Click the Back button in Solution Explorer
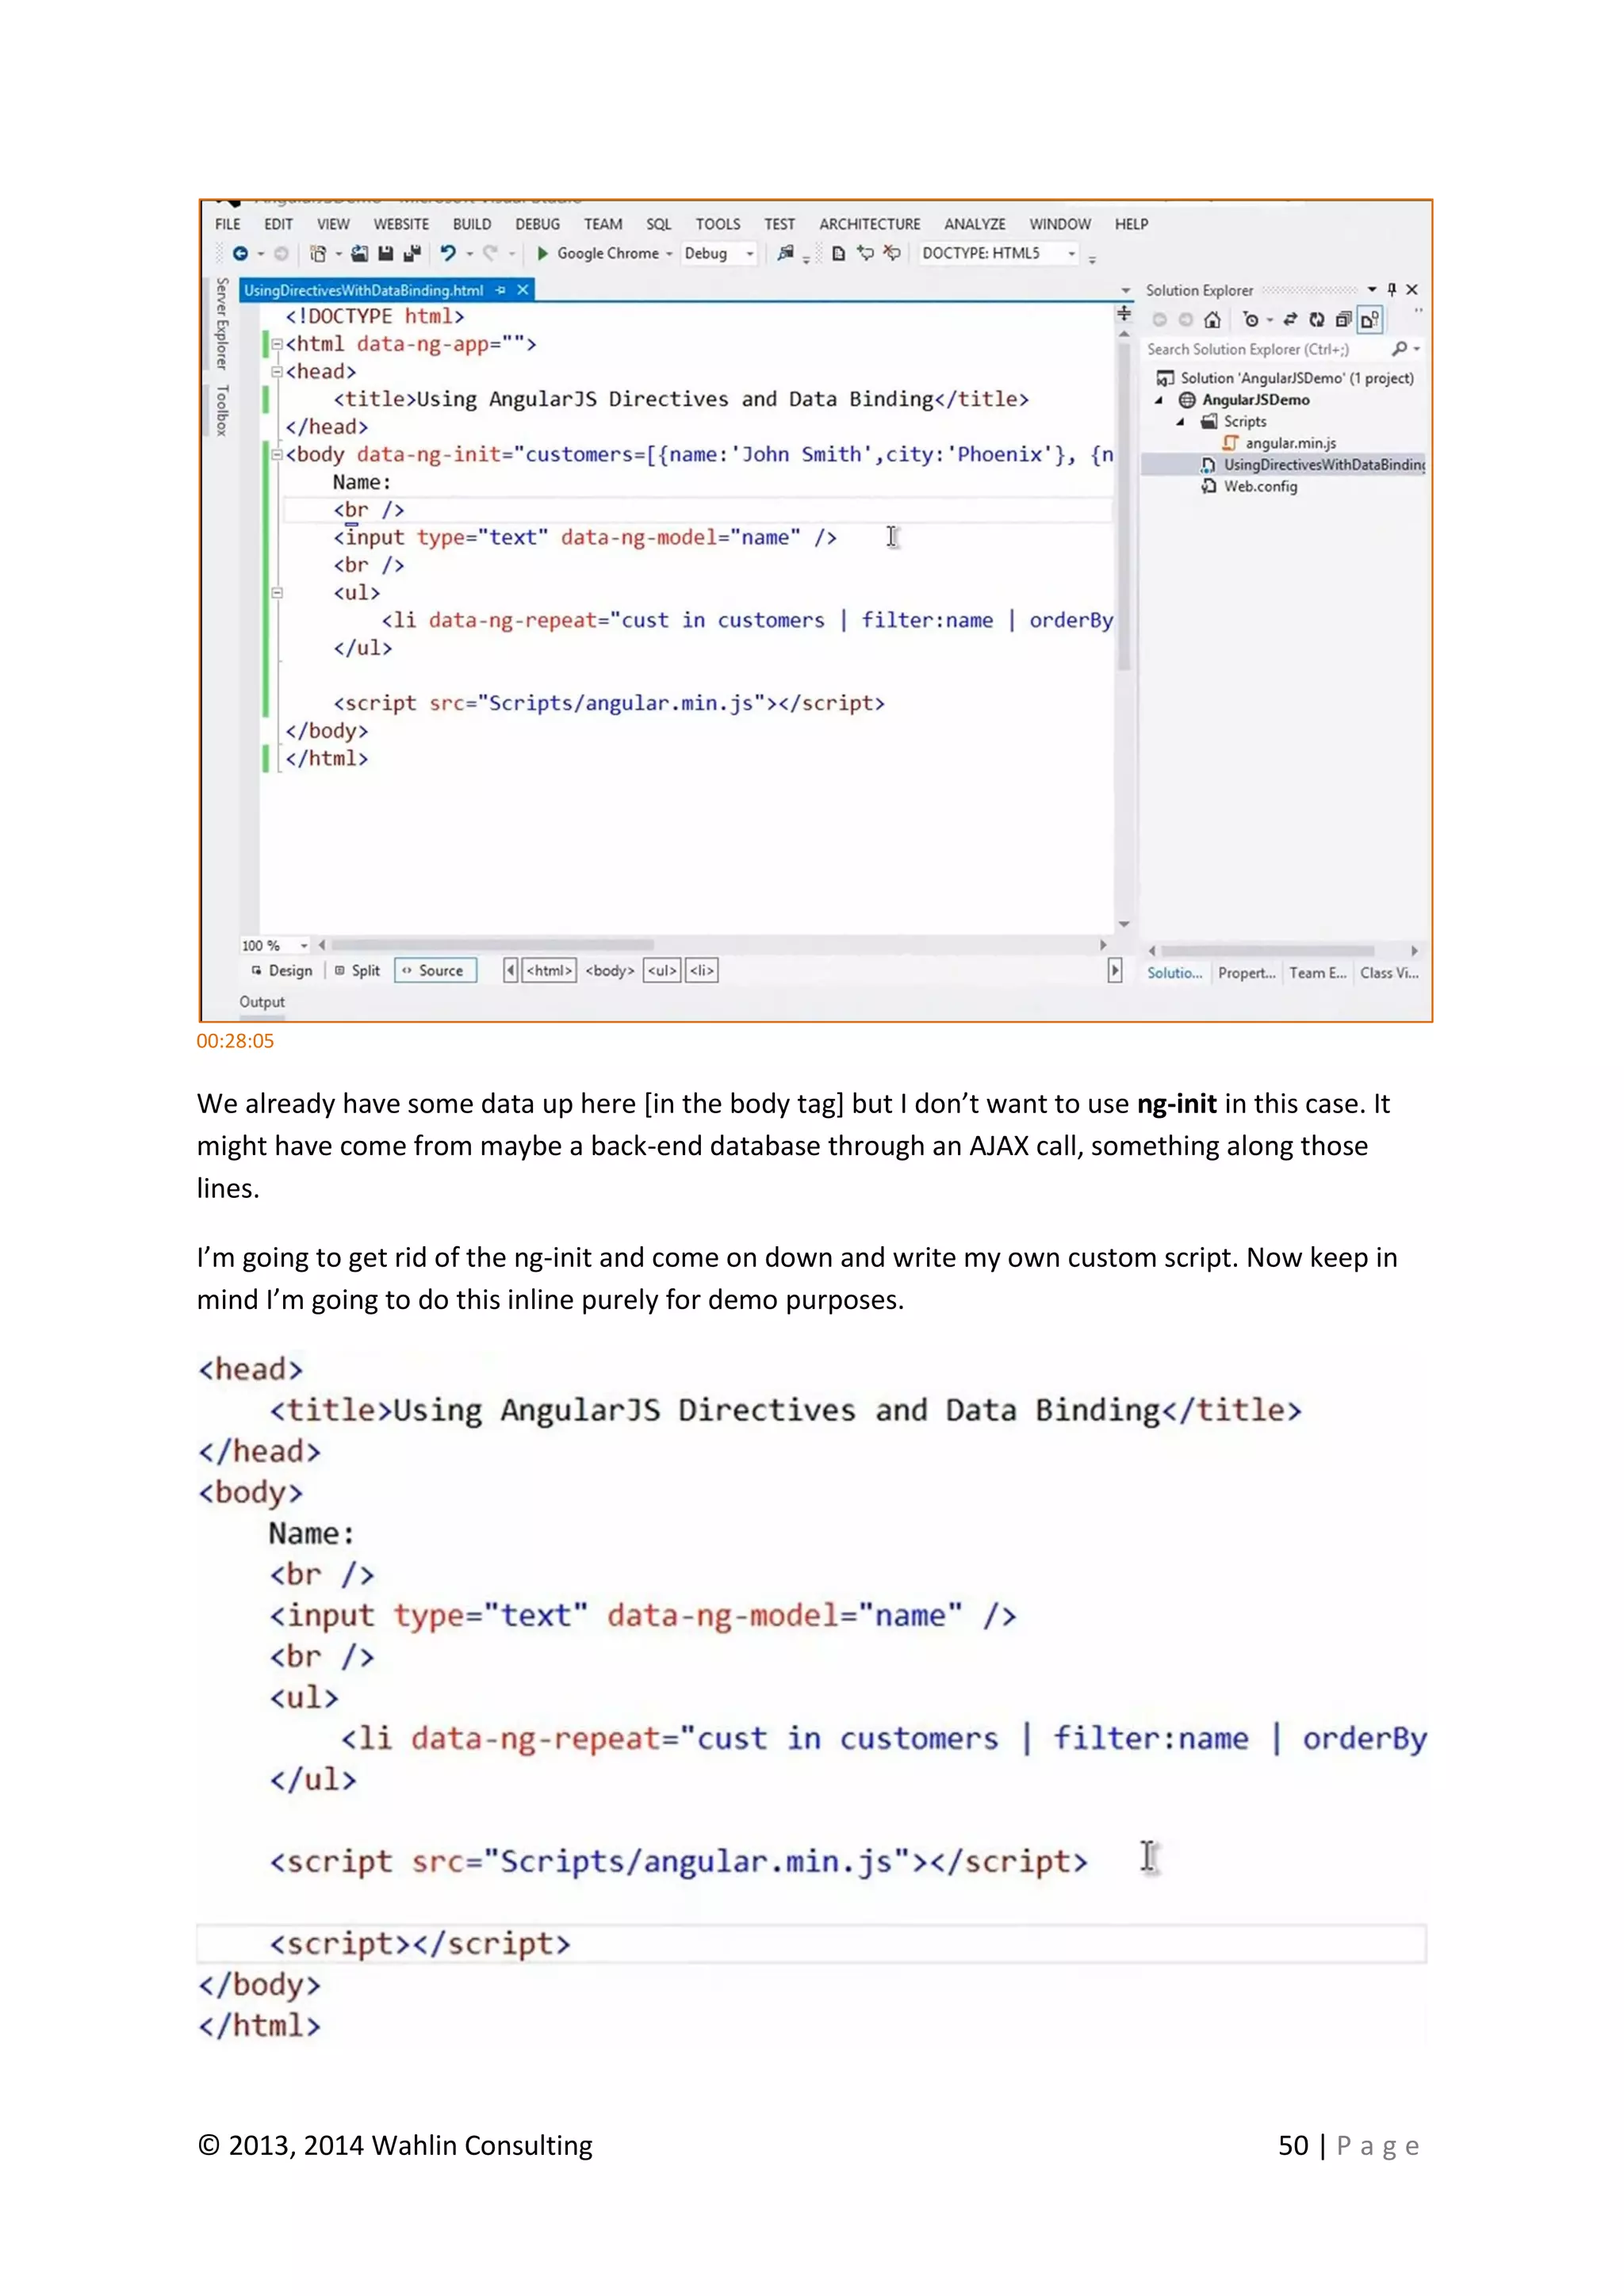 coord(1159,320)
